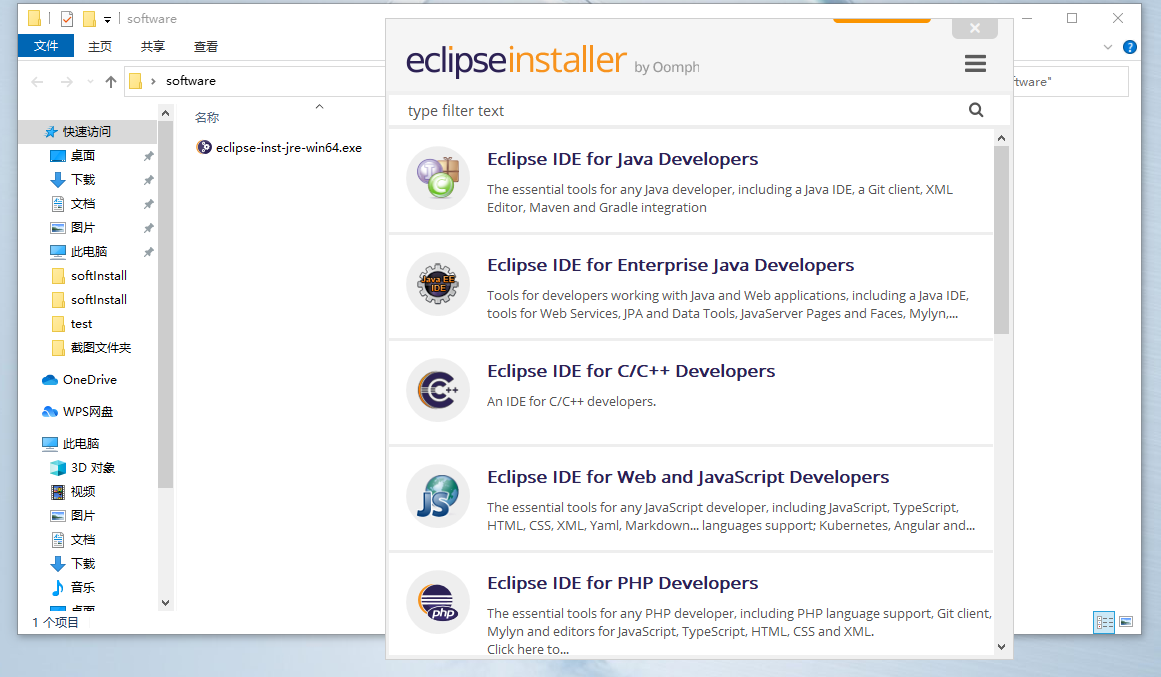1161x677 pixels.
Task: Click the Explorer forward arrow
Action: point(67,81)
